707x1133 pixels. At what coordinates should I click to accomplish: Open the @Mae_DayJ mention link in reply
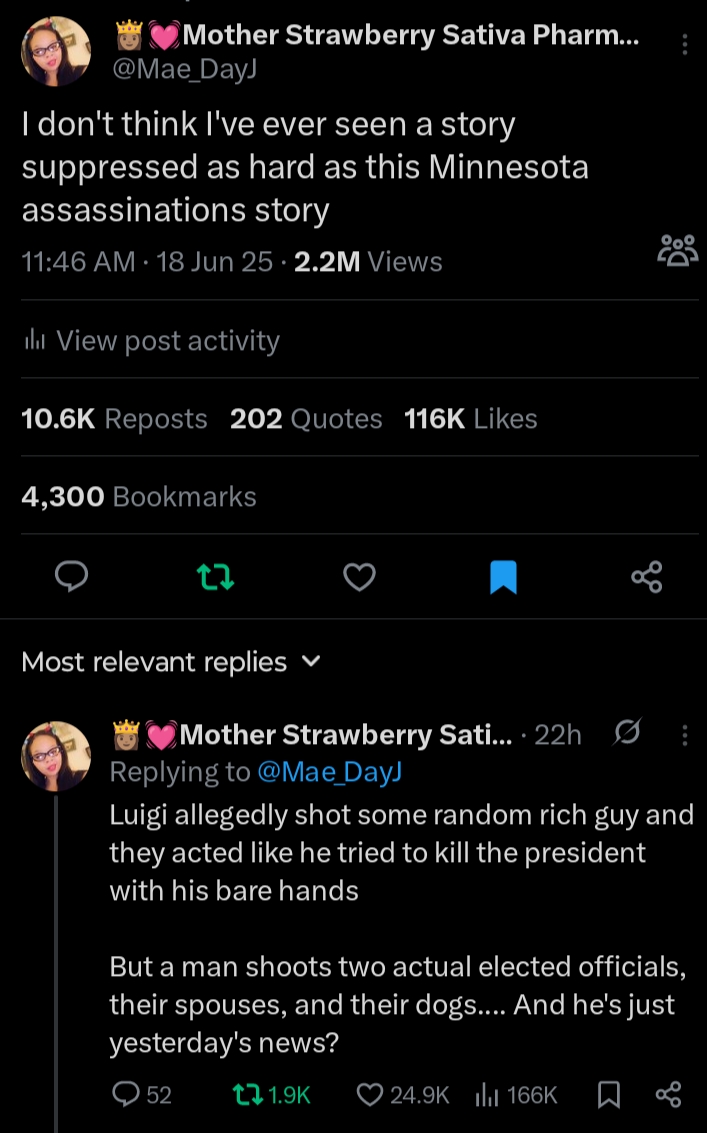(329, 771)
